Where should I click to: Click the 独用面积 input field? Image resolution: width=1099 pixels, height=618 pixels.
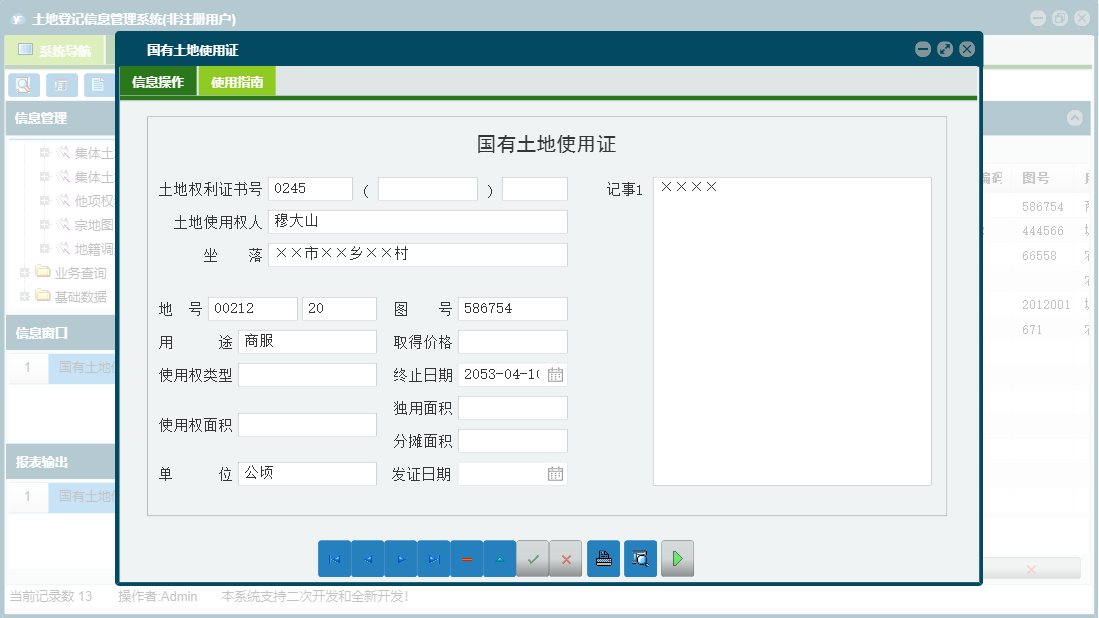coord(513,408)
